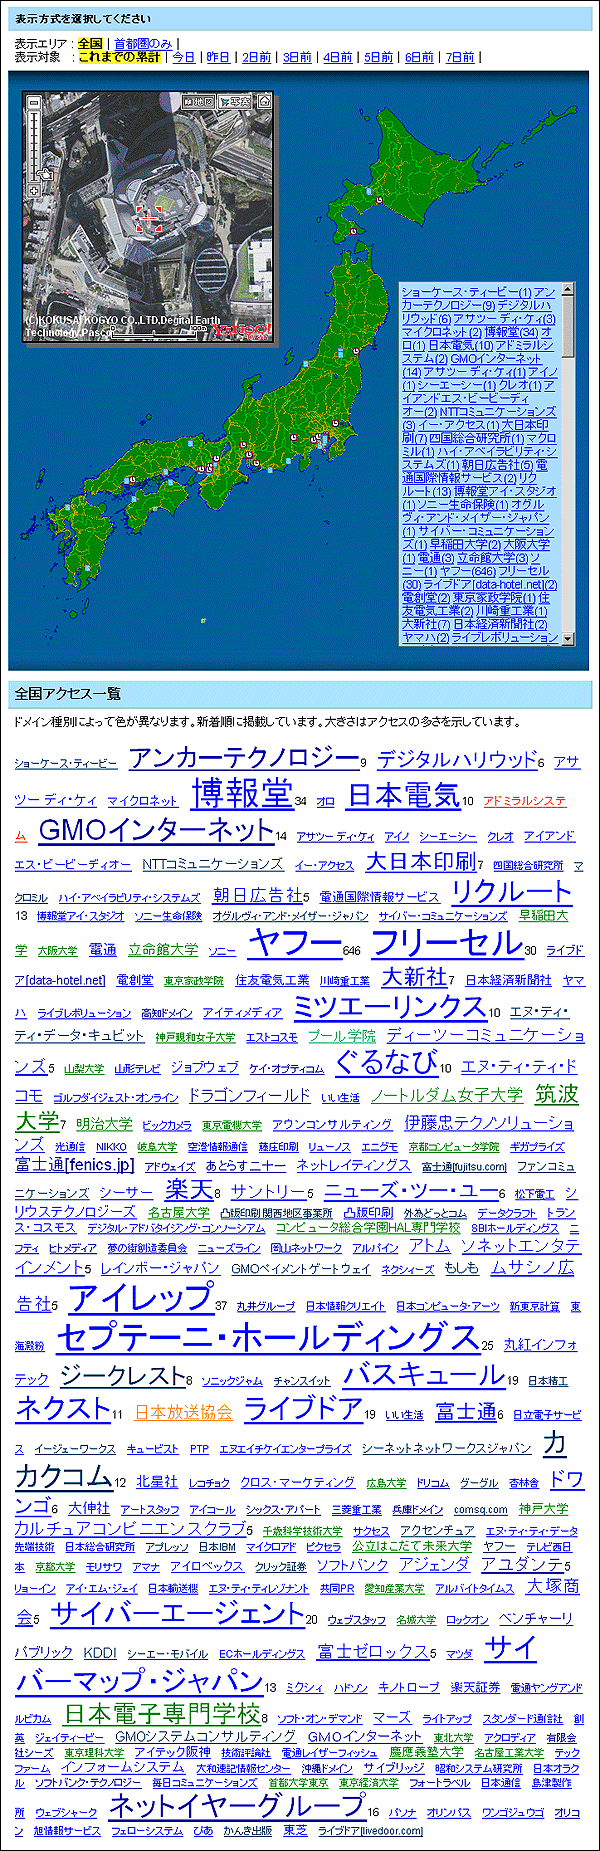Click the up arrow of domain list scrollbar
This screenshot has width=600, height=1851.
[x=568, y=291]
